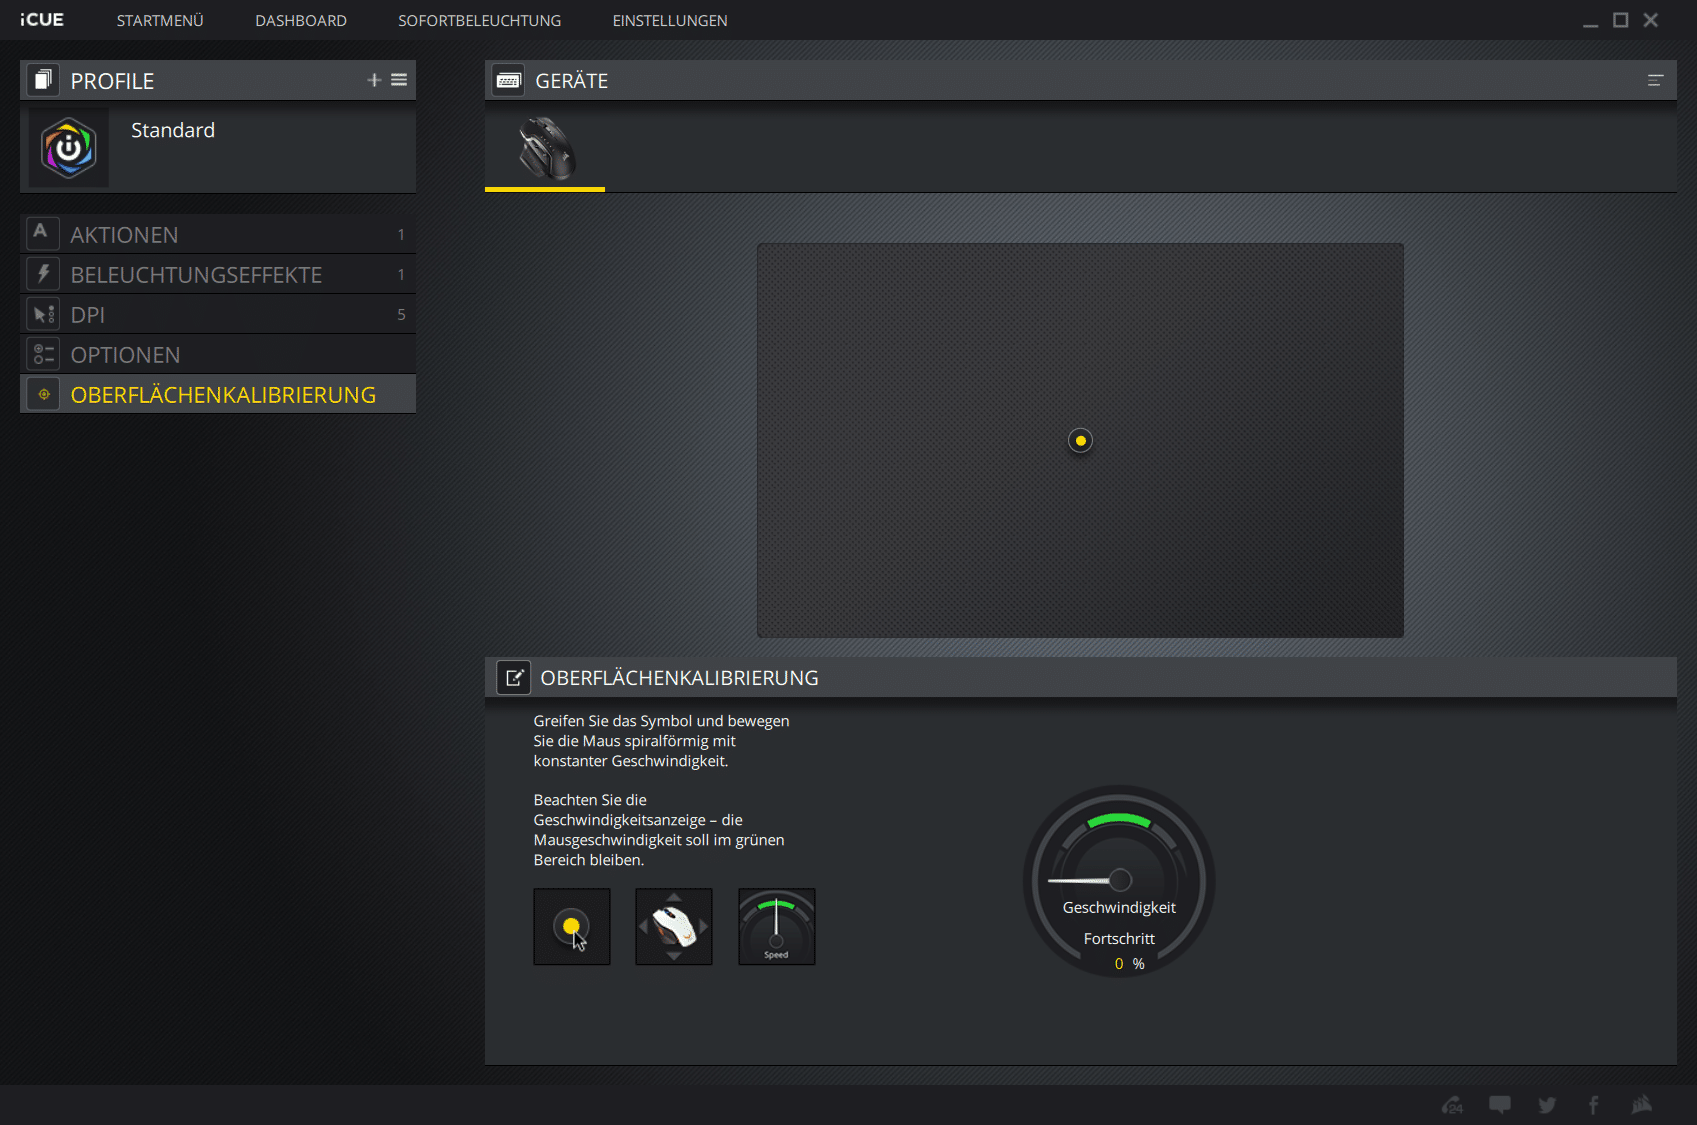Open the chat feedback icon
The width and height of the screenshot is (1697, 1125).
(1500, 1105)
